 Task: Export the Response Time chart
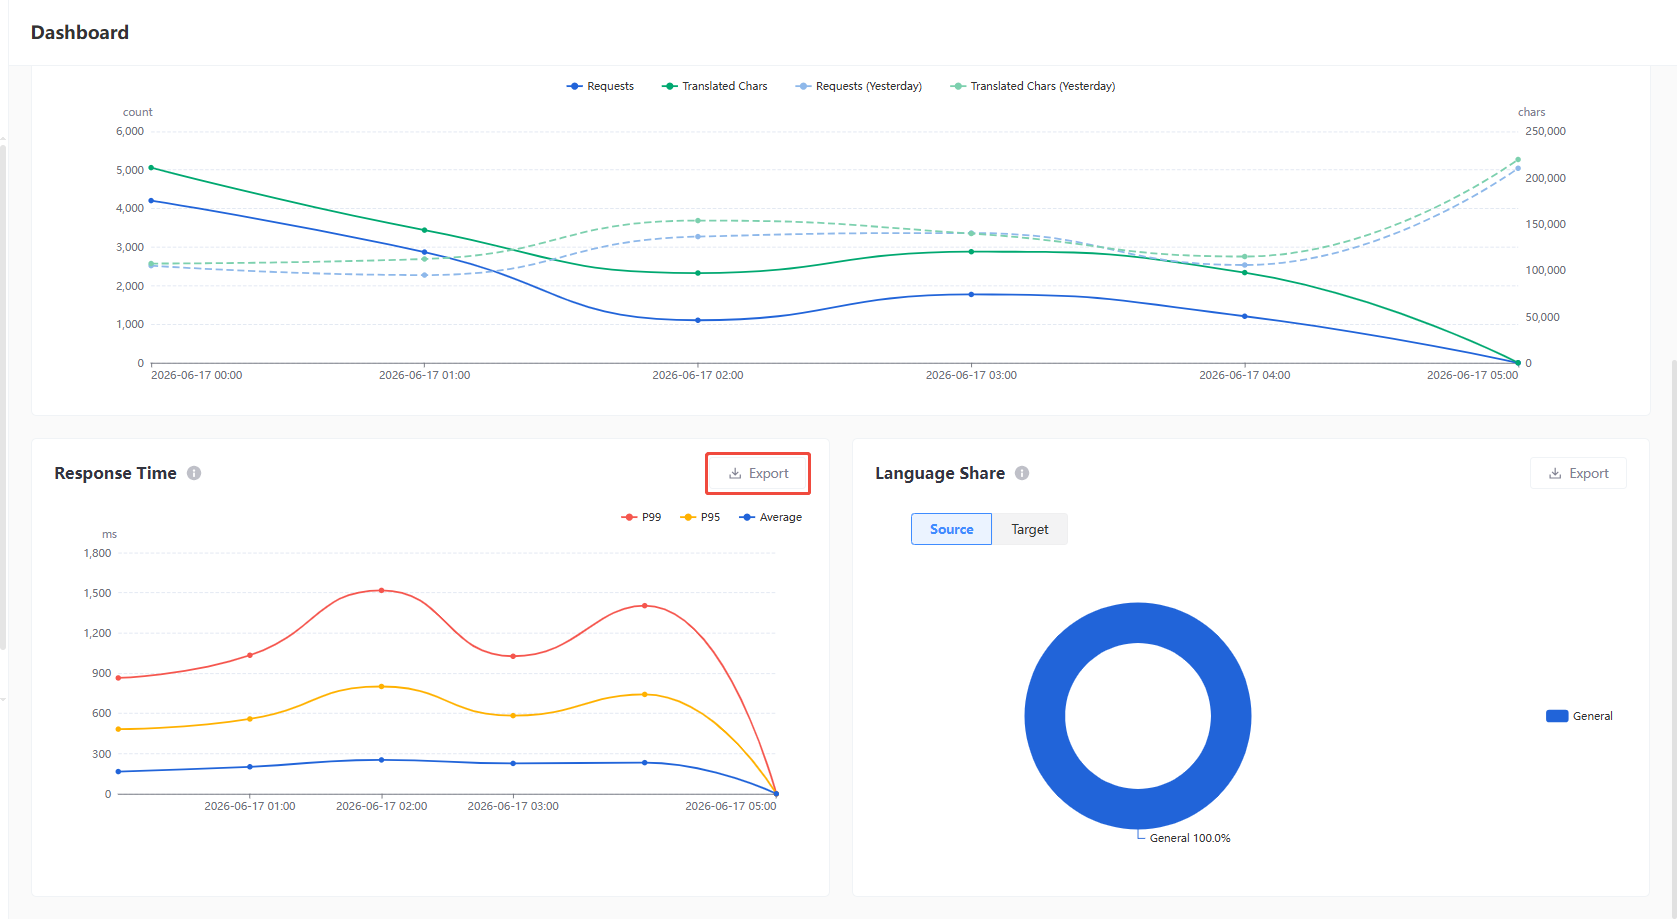(758, 473)
